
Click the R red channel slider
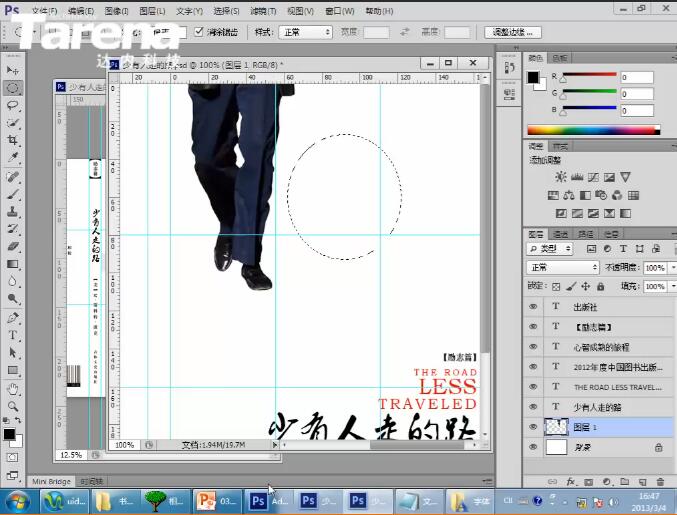point(589,75)
